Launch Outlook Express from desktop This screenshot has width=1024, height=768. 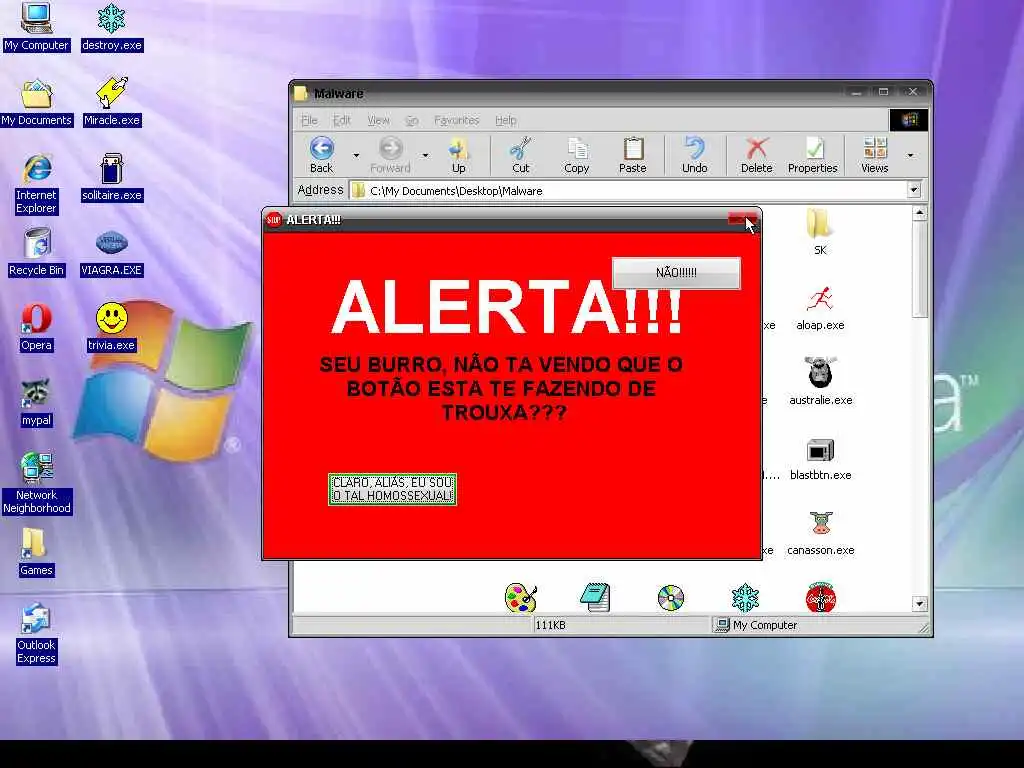pyautogui.click(x=37, y=633)
